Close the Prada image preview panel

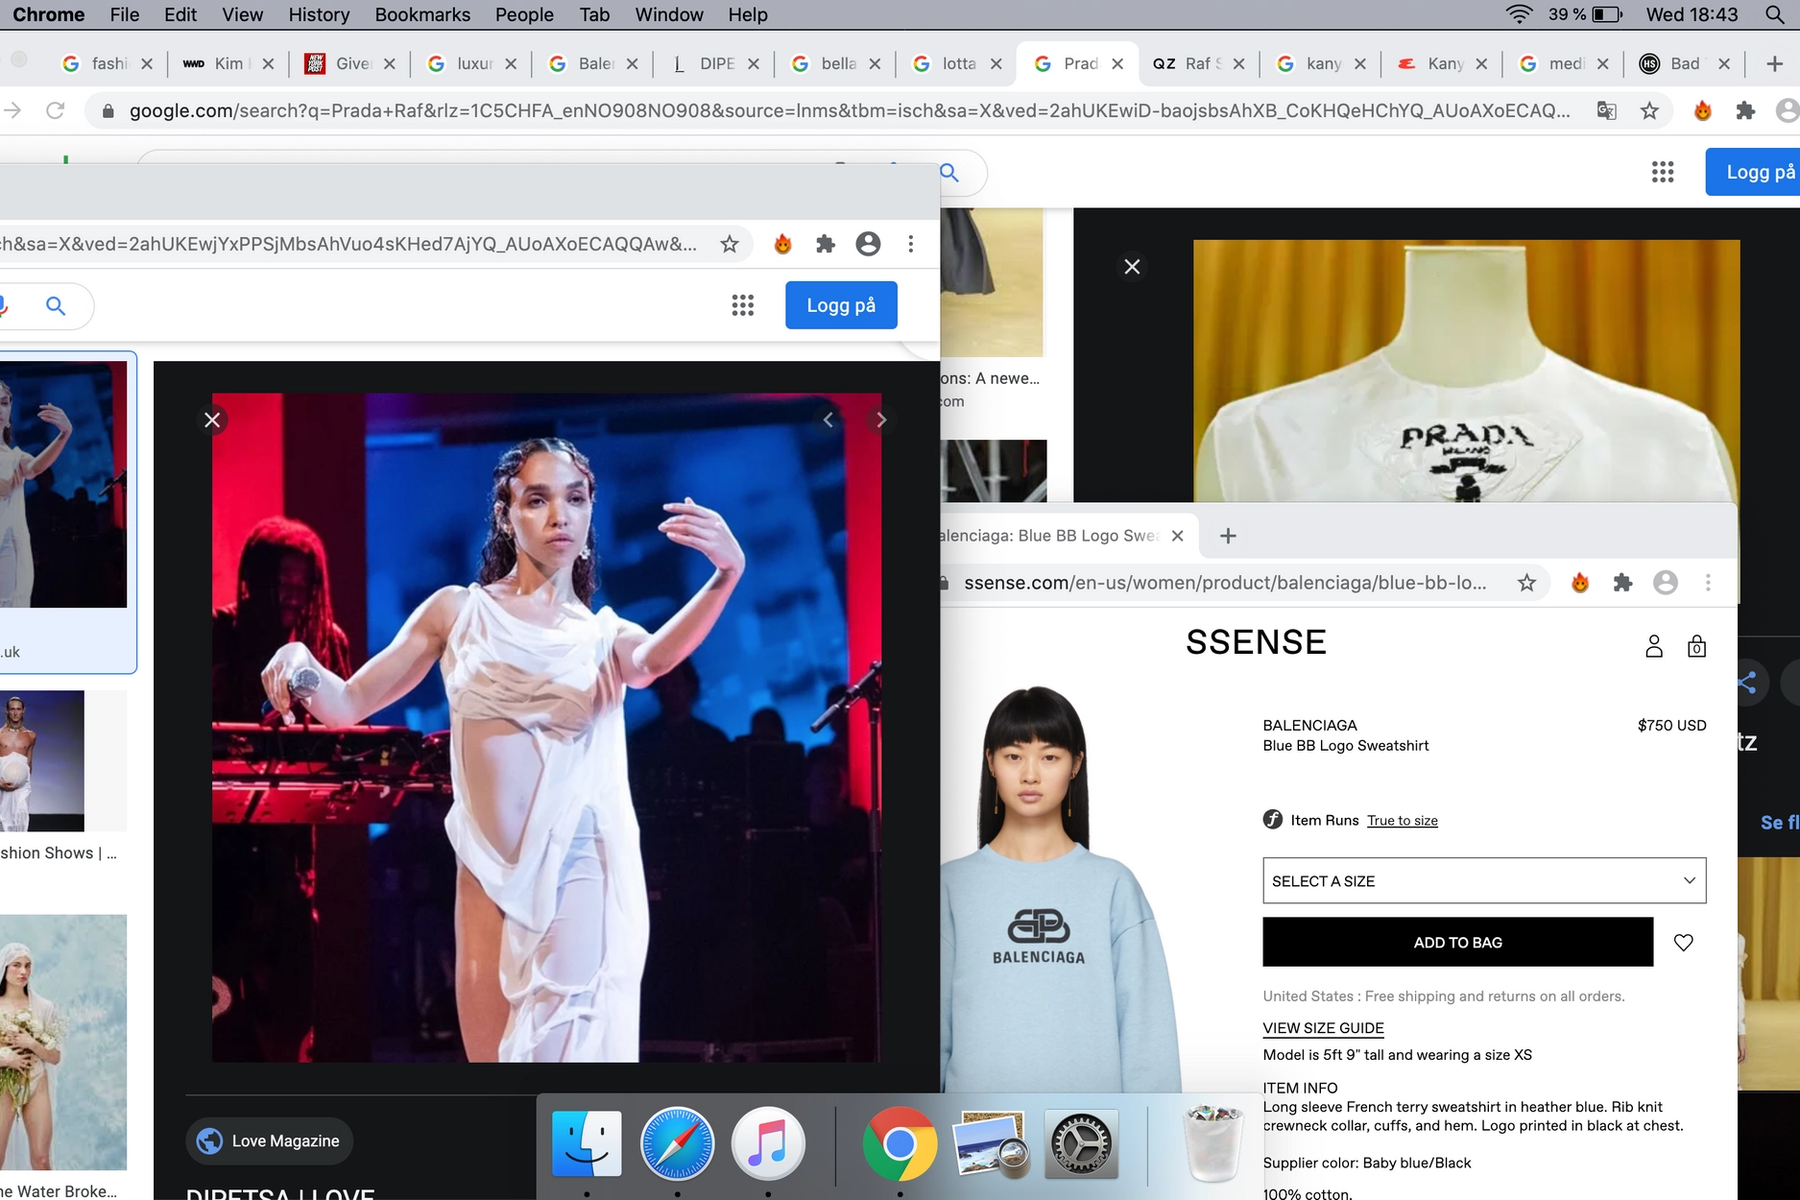pyautogui.click(x=1132, y=267)
